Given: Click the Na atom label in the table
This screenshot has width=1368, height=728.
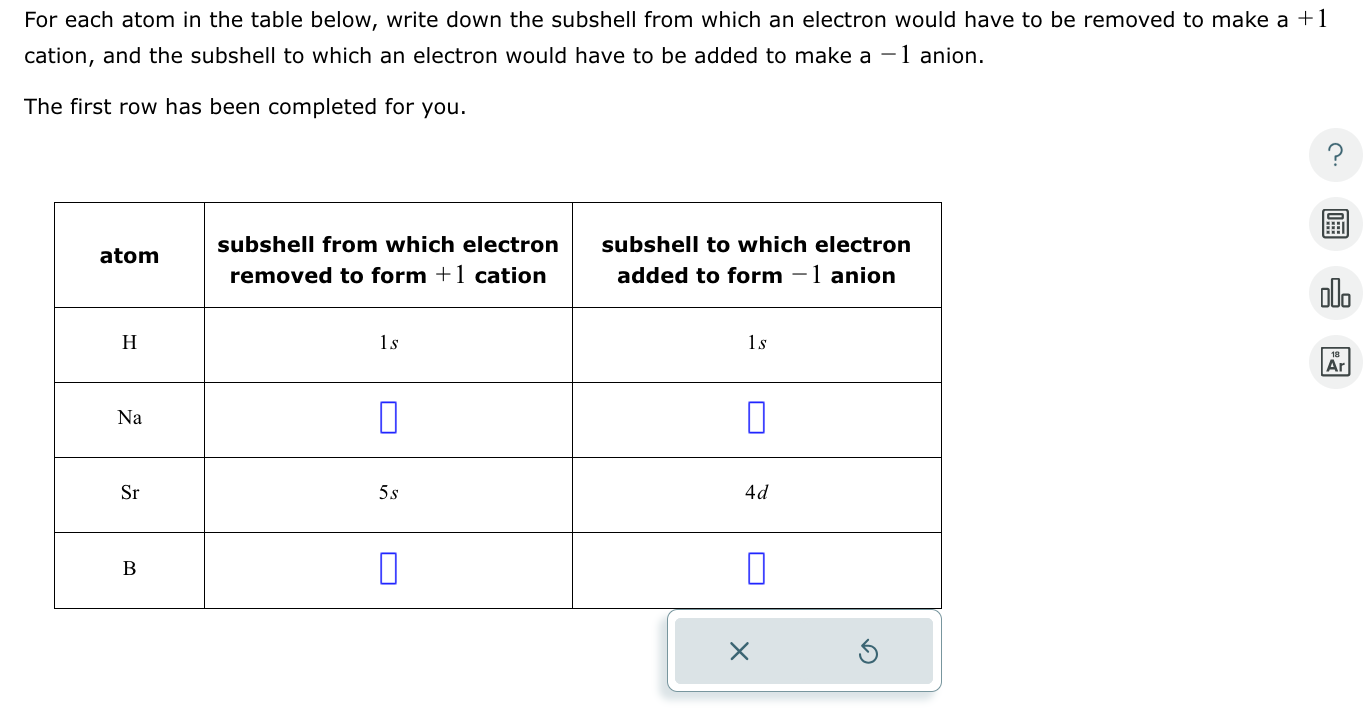Looking at the screenshot, I should point(128,417).
